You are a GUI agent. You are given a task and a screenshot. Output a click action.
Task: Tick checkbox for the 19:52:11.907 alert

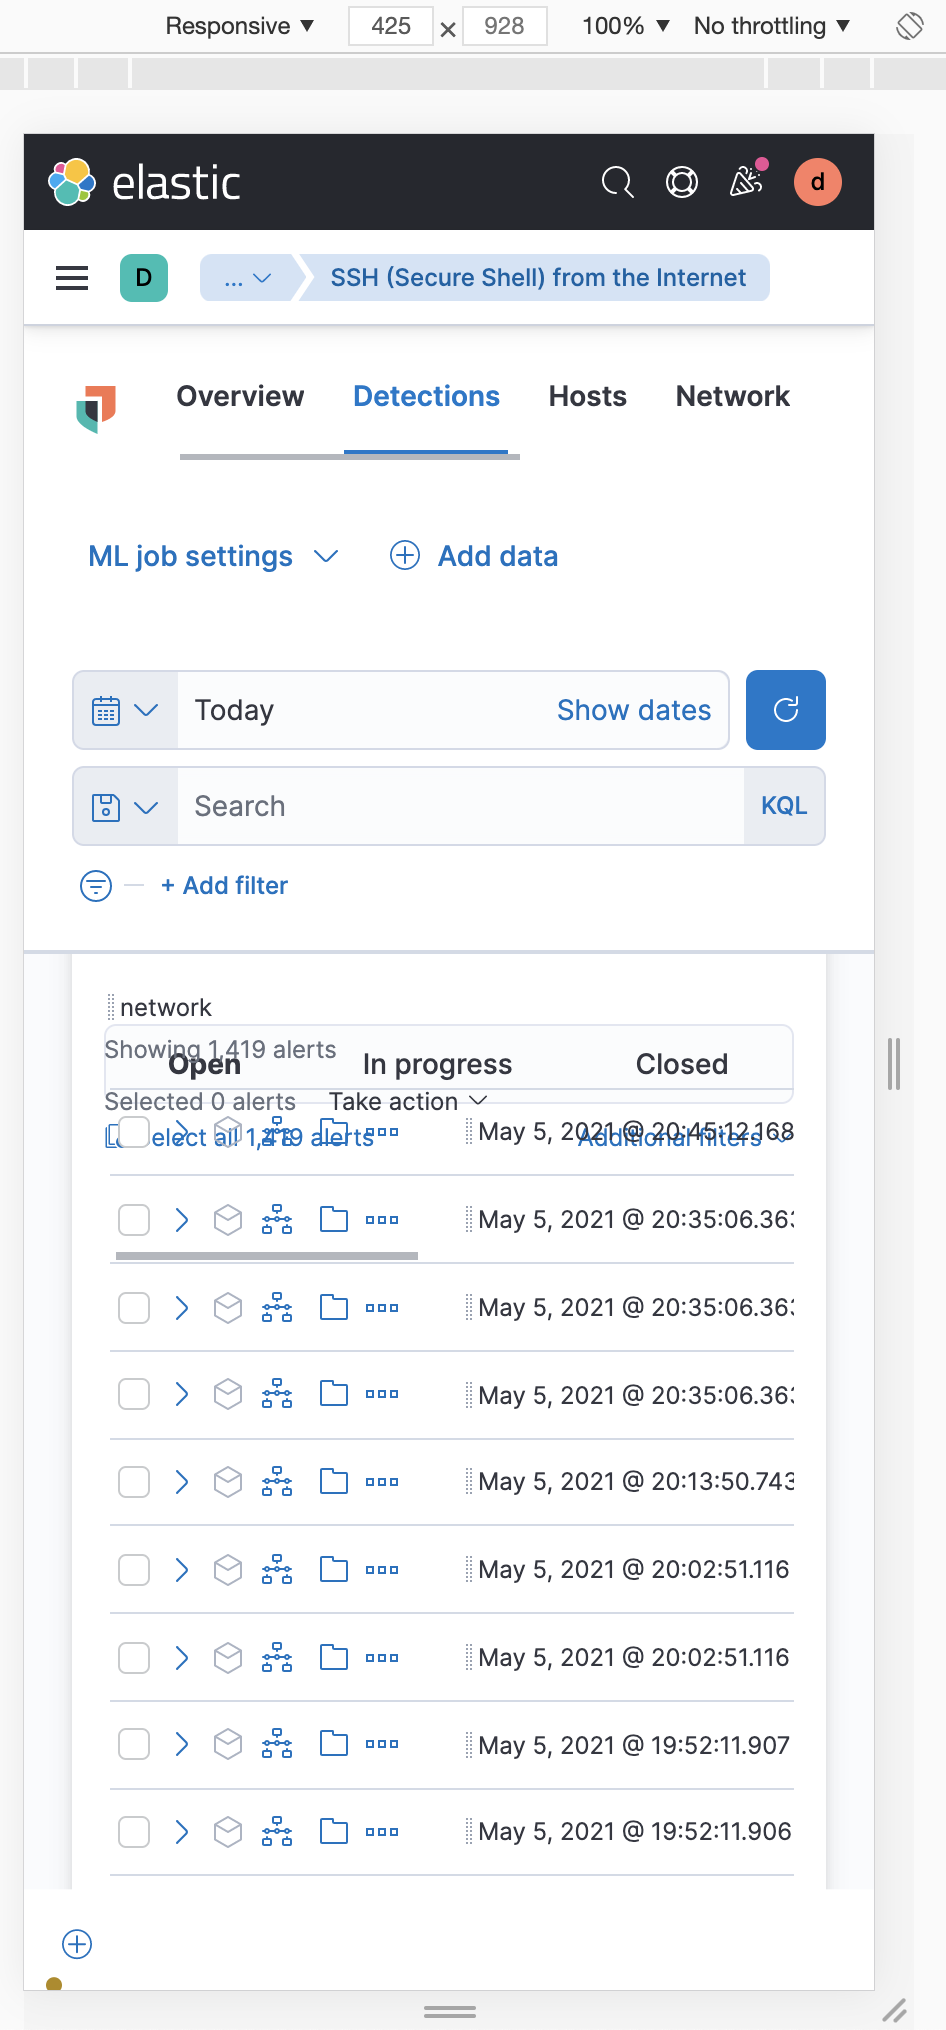(134, 1744)
